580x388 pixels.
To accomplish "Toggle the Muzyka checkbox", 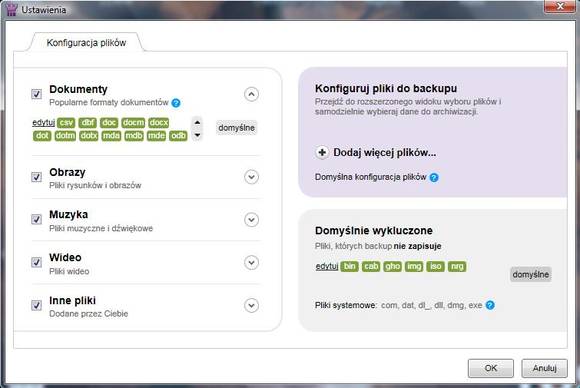I will [x=36, y=219].
